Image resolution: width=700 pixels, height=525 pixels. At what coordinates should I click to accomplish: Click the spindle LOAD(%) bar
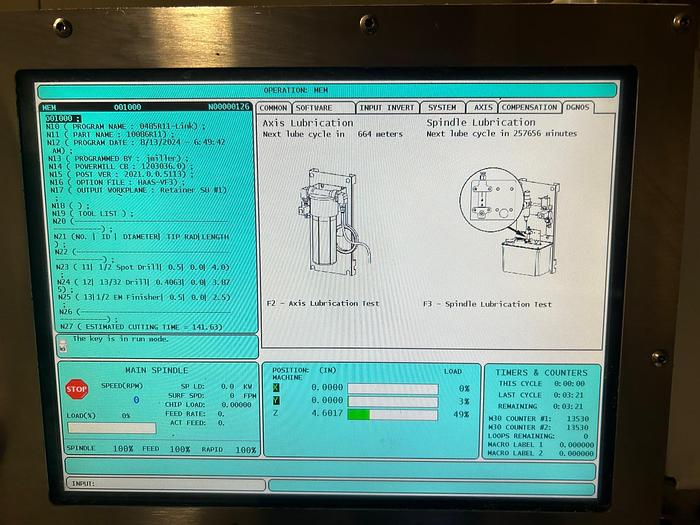click(111, 428)
